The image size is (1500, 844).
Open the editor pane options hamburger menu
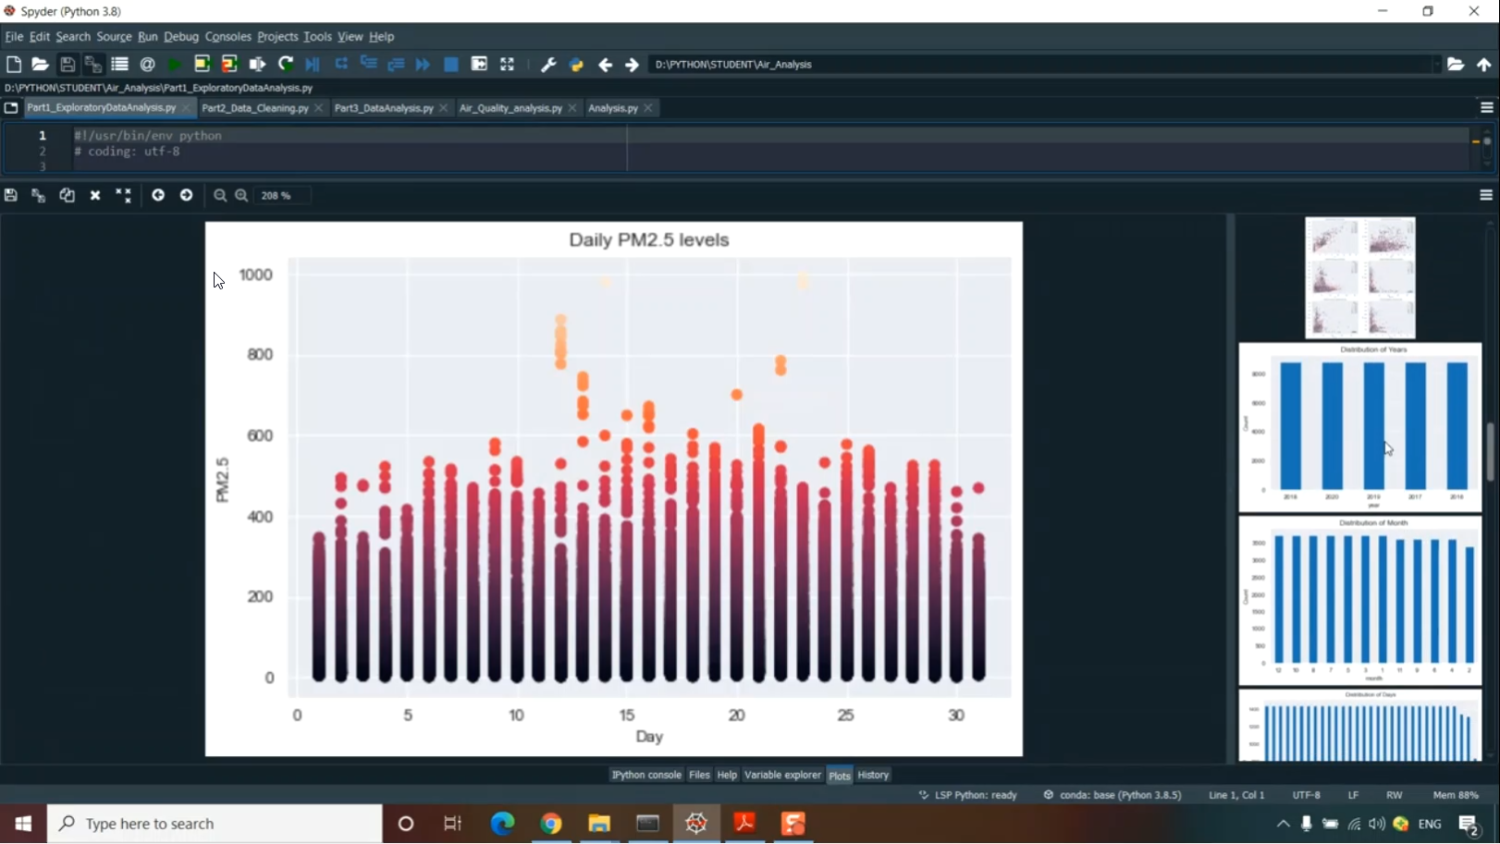[x=1486, y=107]
